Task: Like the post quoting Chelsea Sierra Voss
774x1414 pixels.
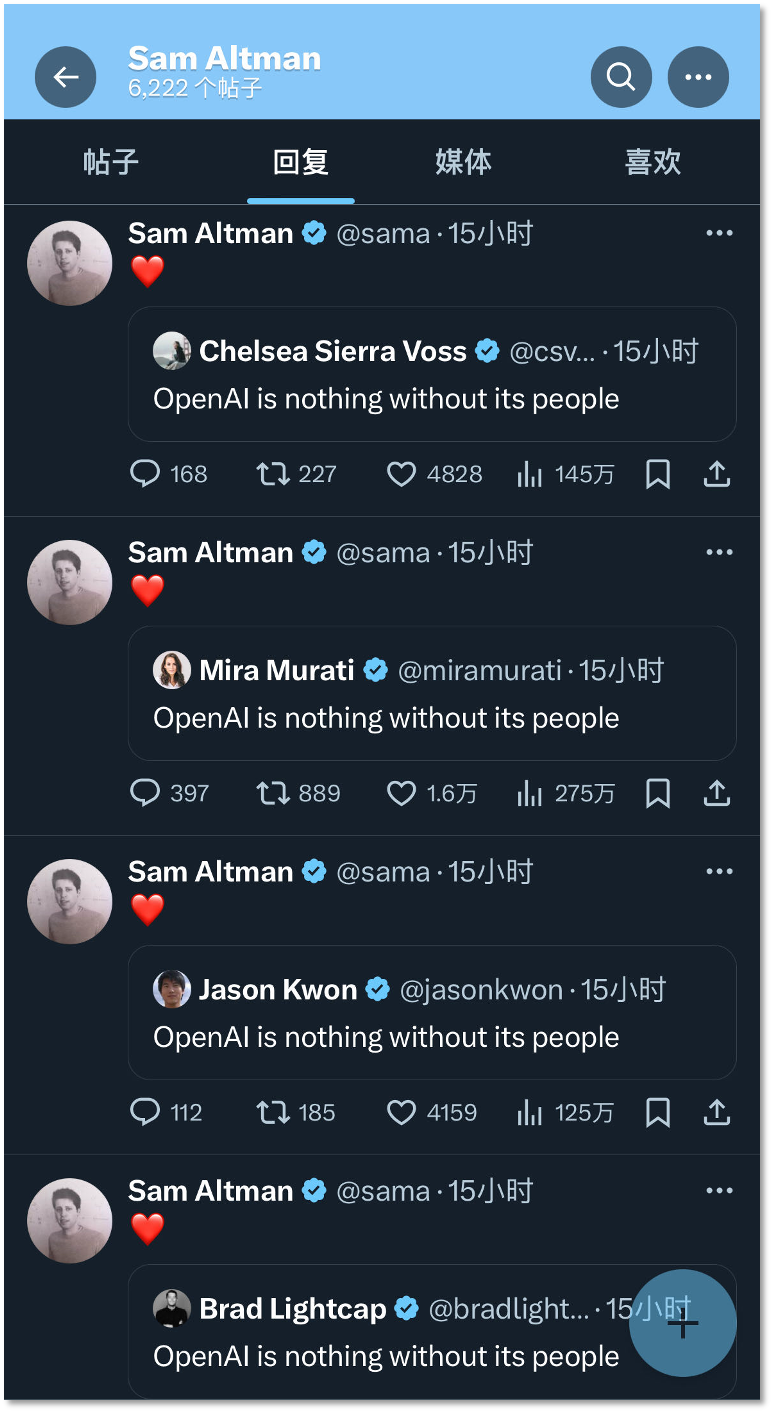Action: (401, 474)
